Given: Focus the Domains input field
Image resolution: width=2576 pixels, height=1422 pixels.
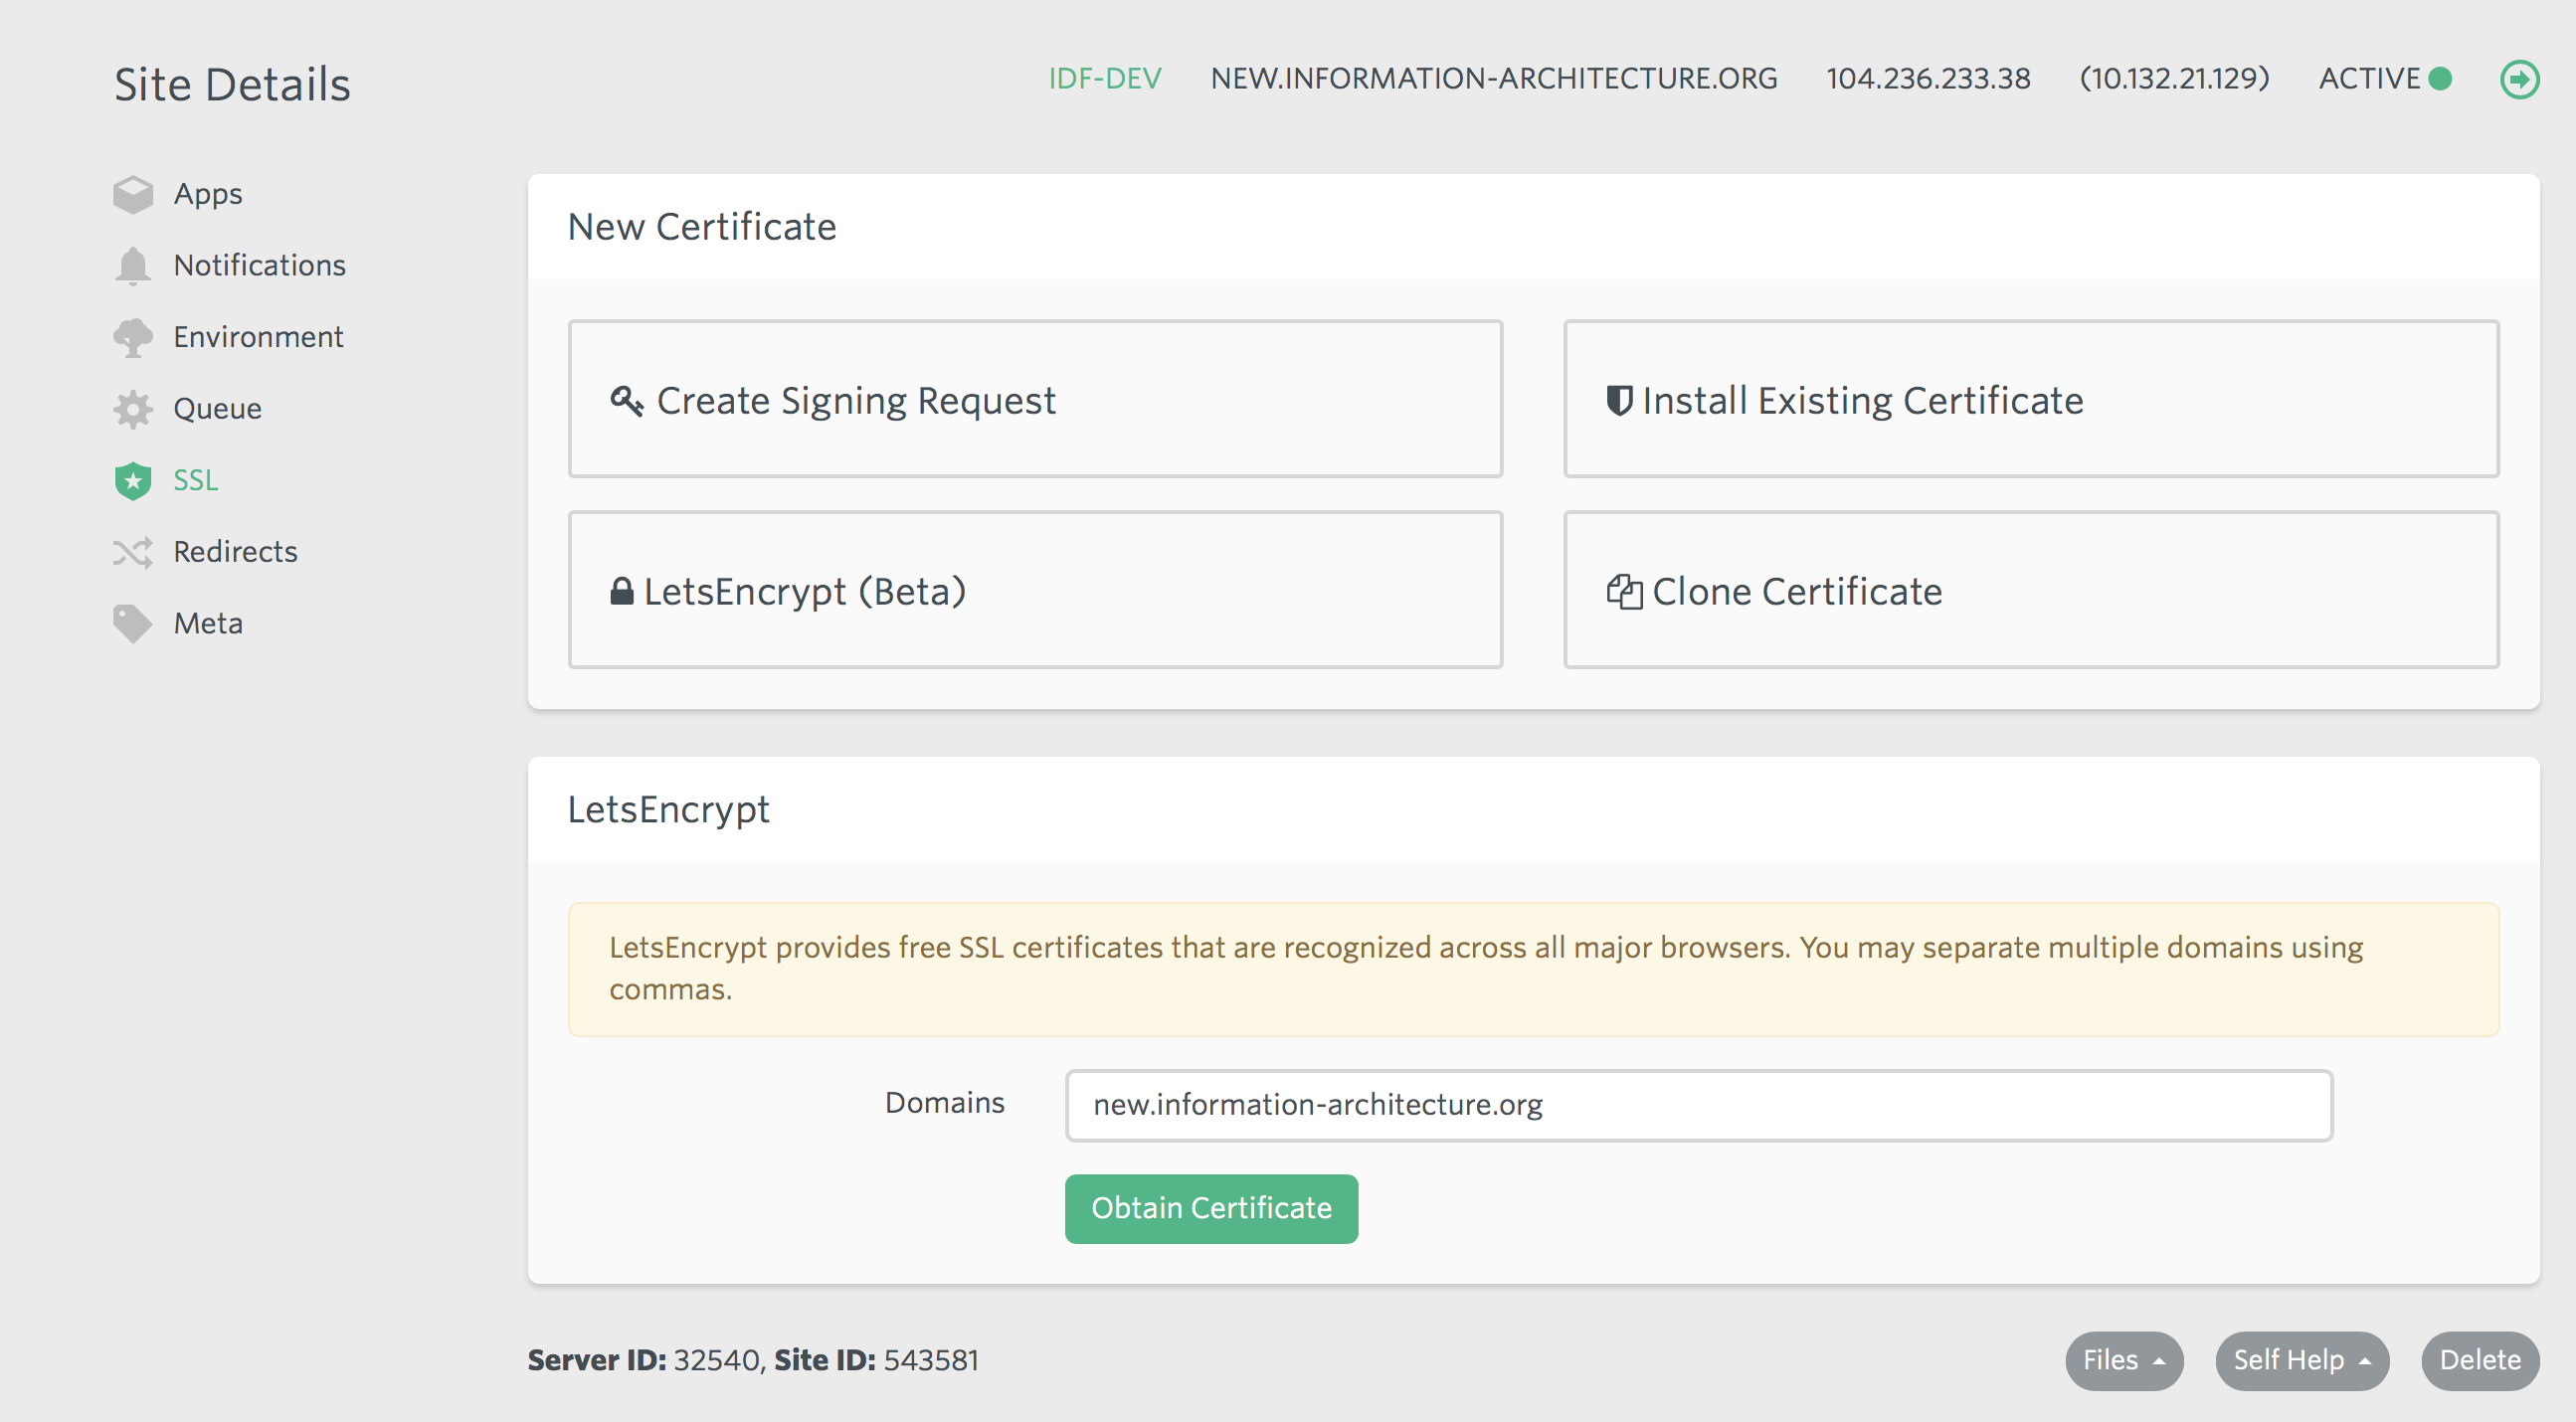Looking at the screenshot, I should (x=1697, y=1105).
